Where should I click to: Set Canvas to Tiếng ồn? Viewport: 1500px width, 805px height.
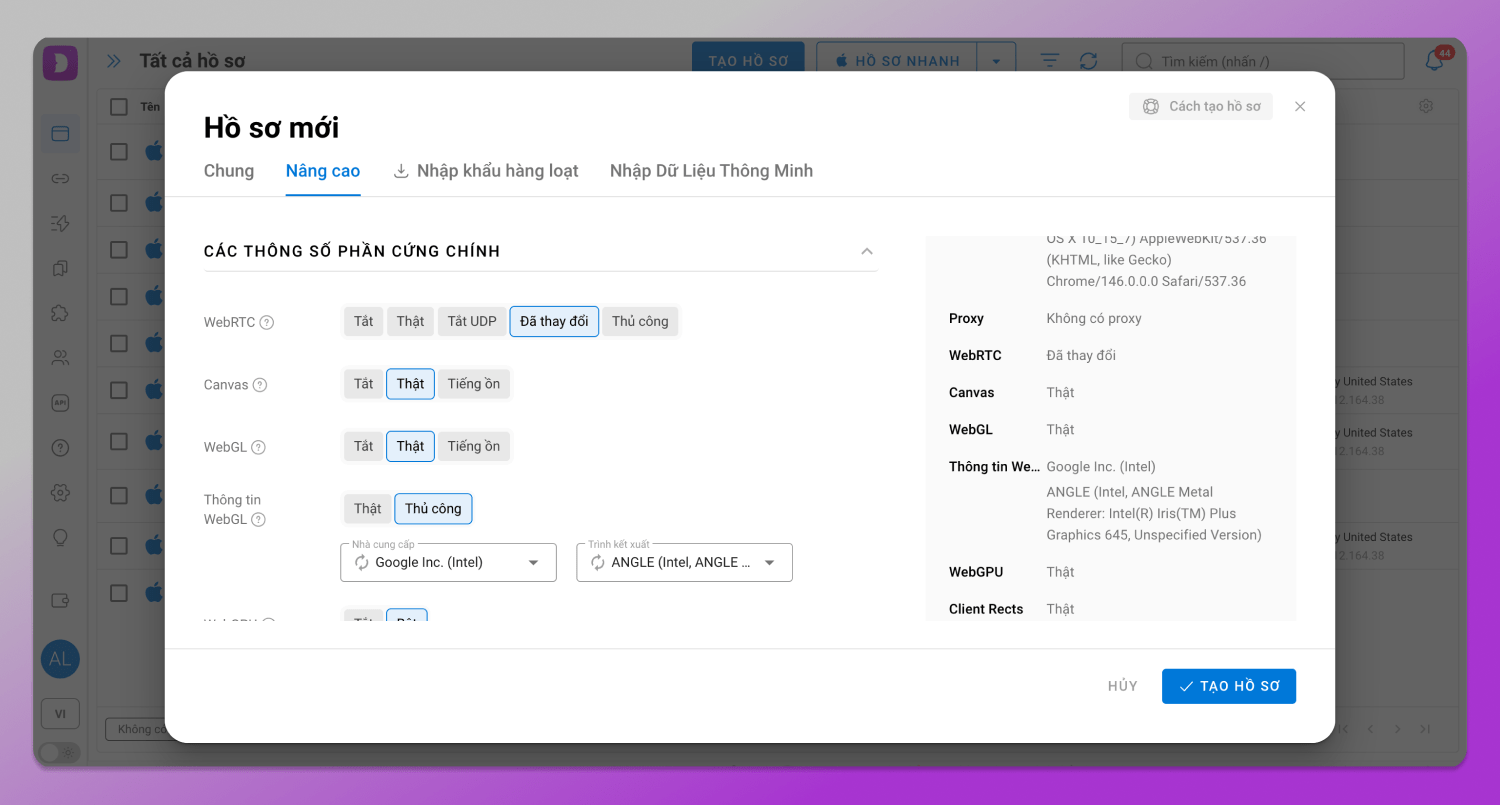[x=473, y=384]
